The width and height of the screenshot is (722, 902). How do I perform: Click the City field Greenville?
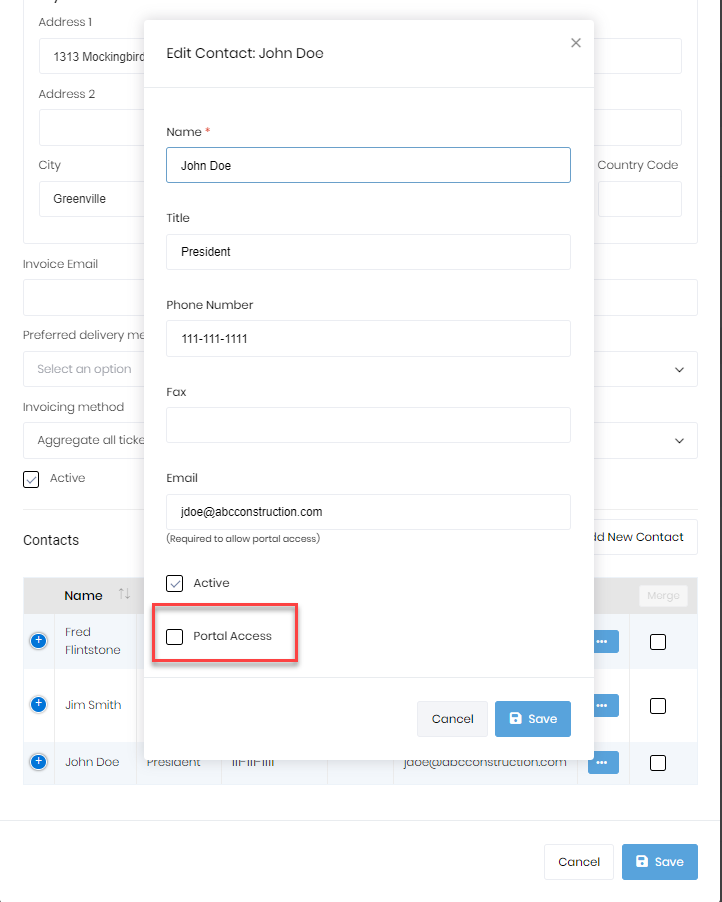pyautogui.click(x=91, y=199)
